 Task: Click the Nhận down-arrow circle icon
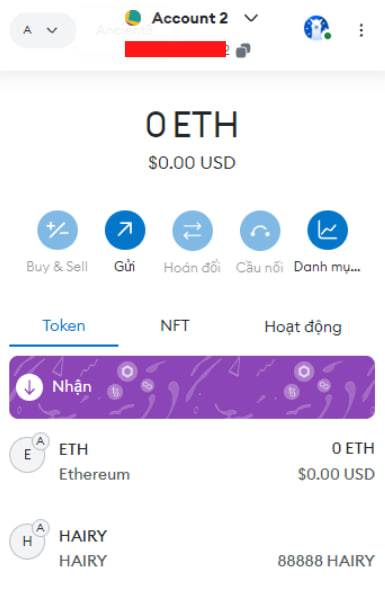point(29,387)
